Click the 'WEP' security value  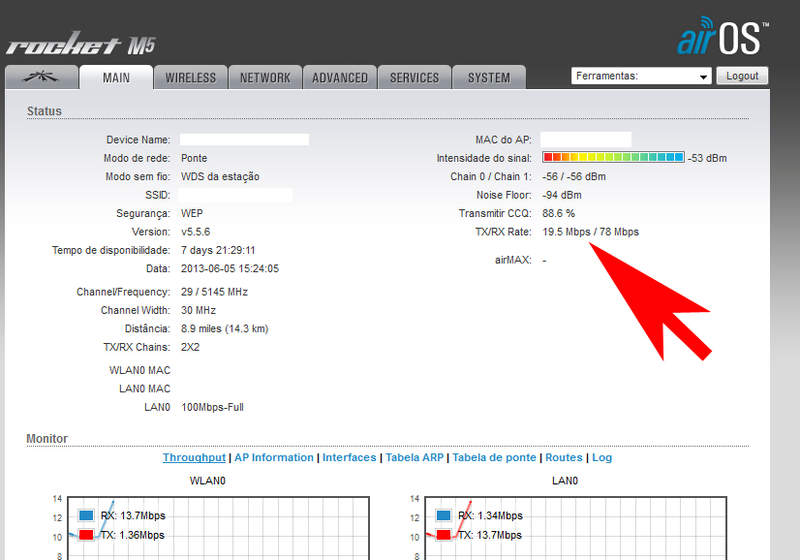point(192,213)
